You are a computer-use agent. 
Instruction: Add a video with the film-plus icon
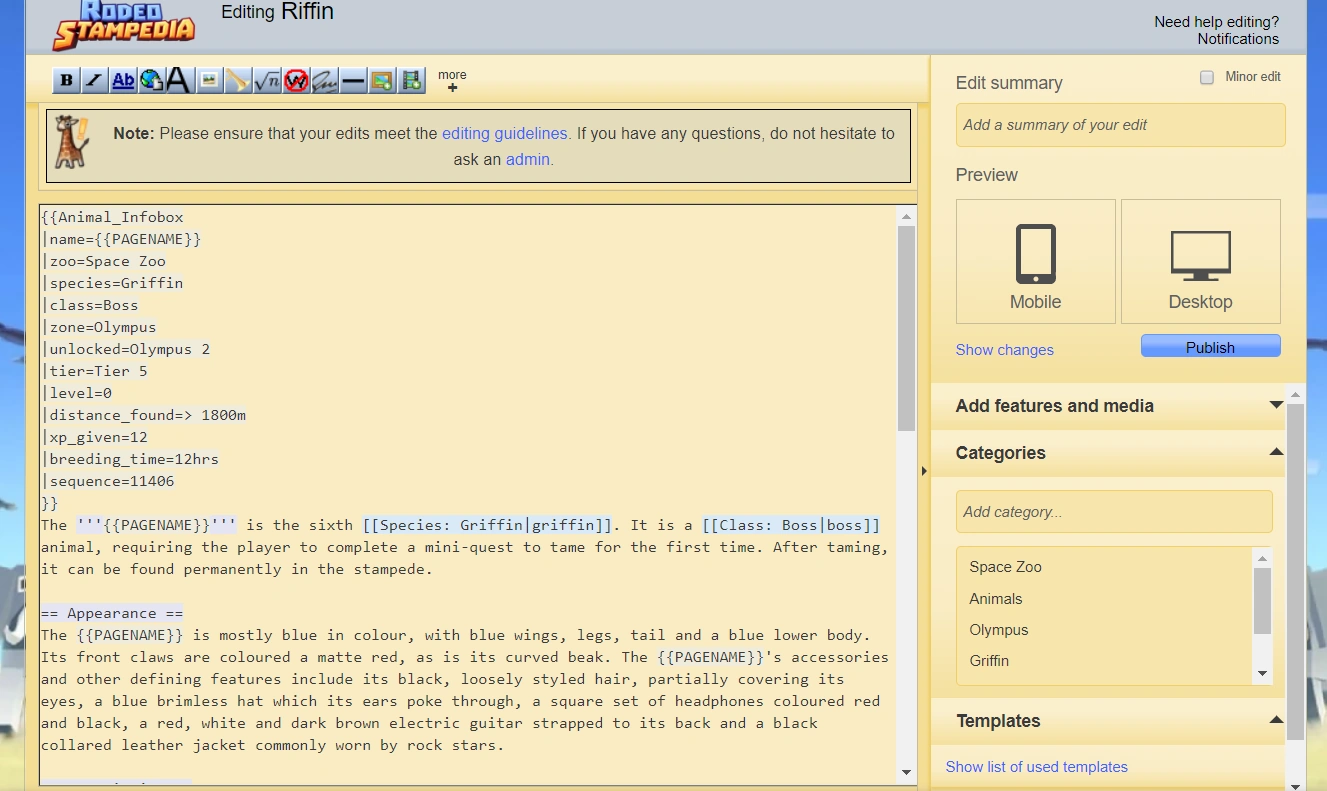[412, 81]
